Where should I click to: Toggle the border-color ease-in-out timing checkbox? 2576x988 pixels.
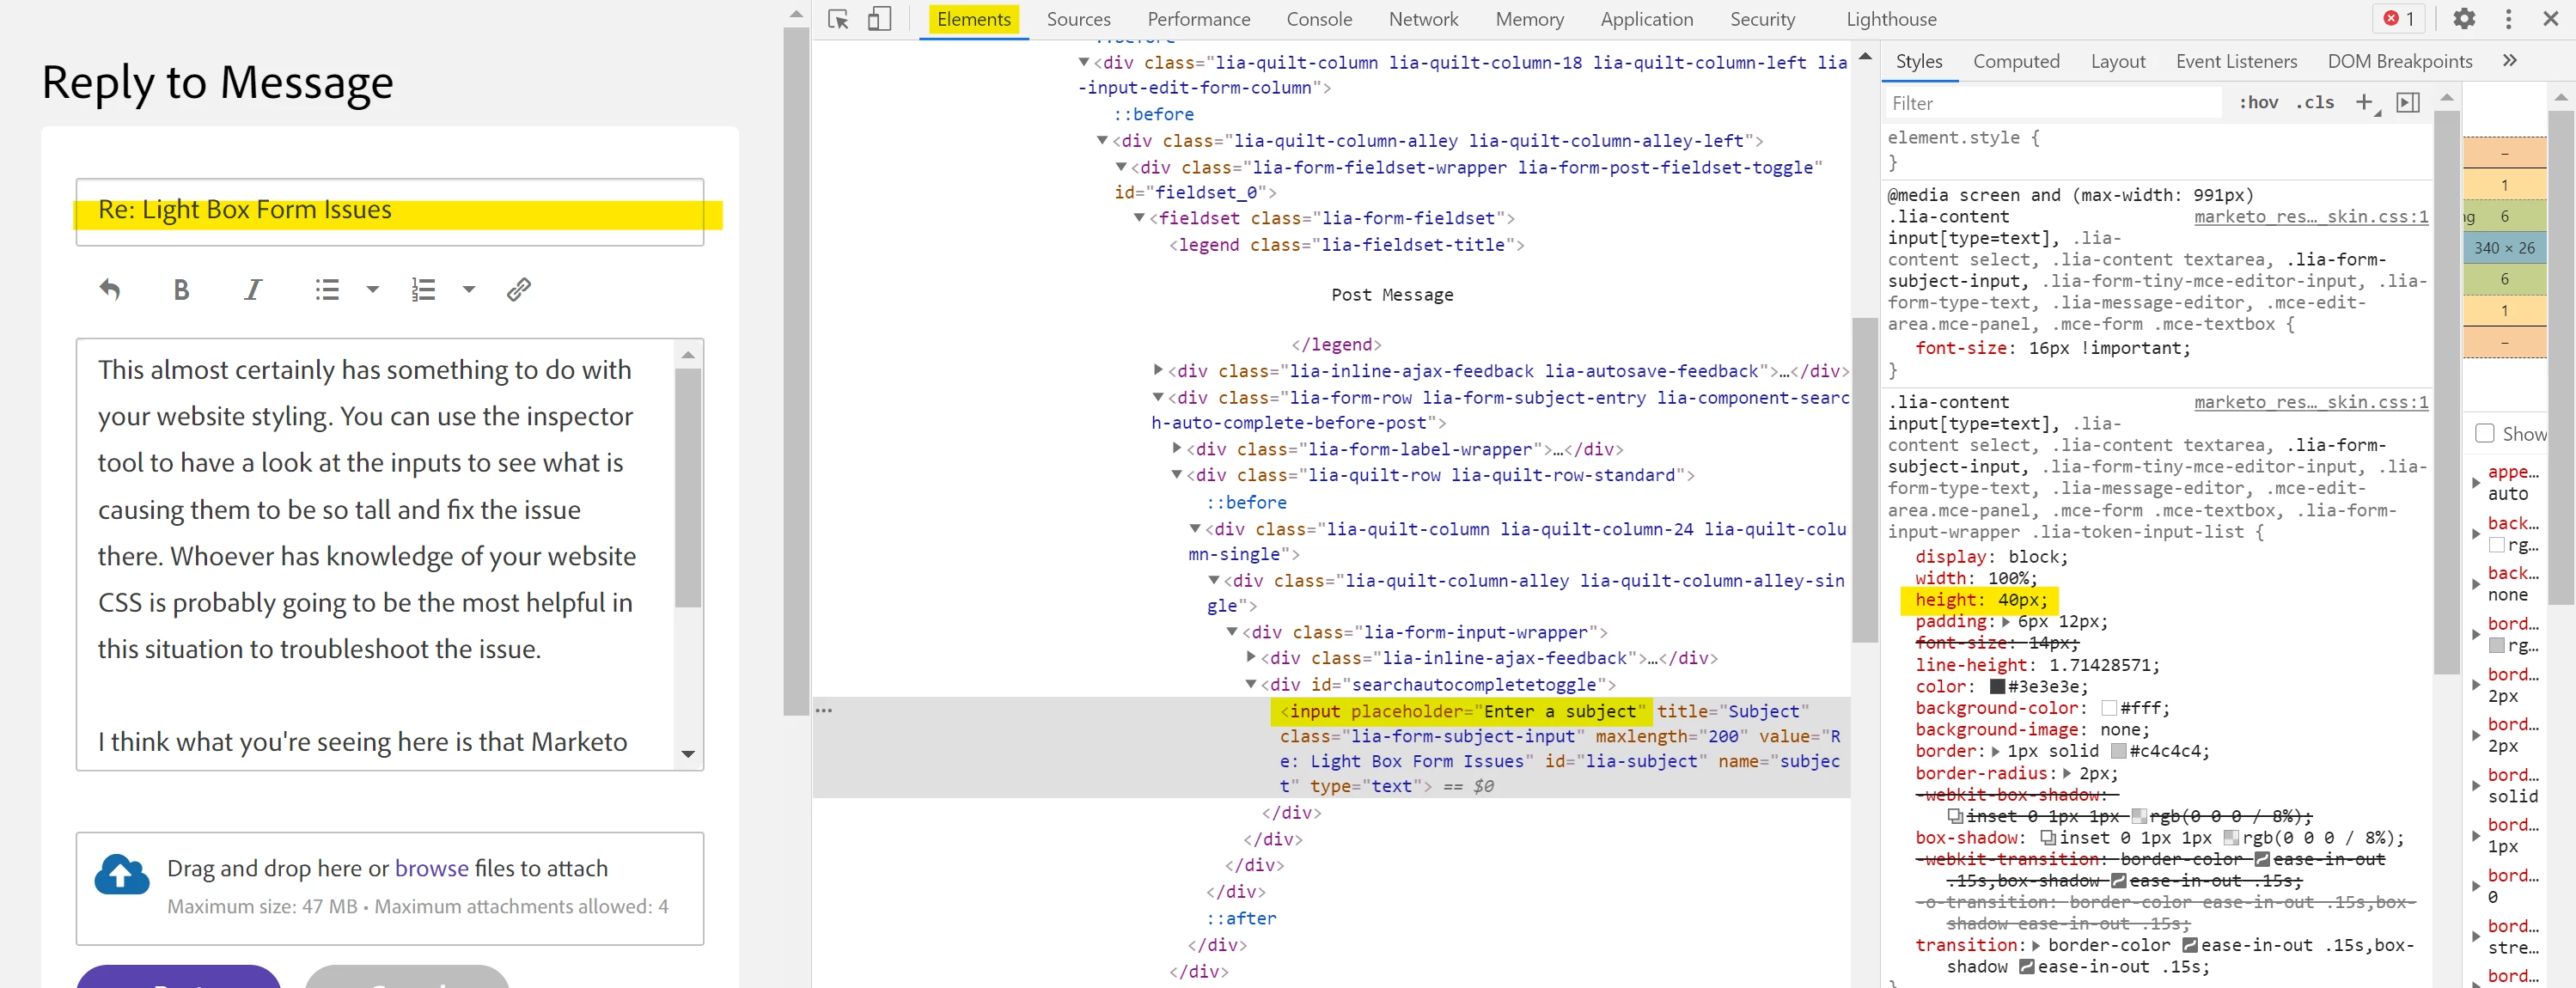pos(2189,945)
